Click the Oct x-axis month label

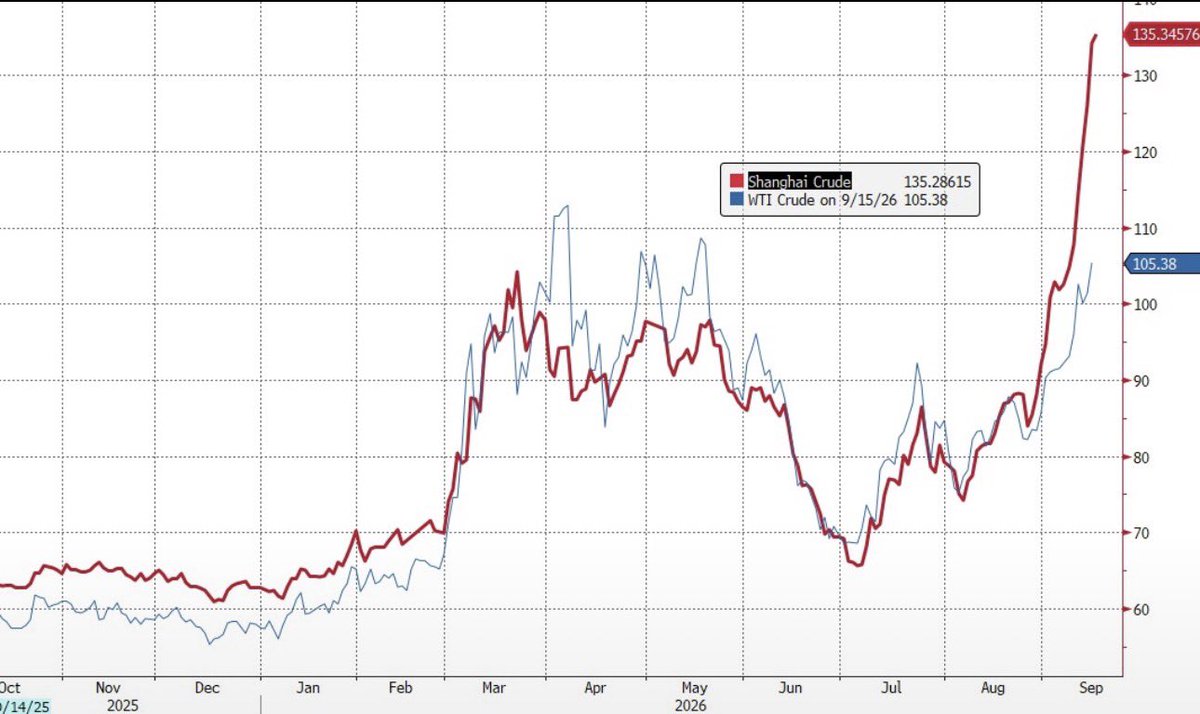[x=12, y=688]
